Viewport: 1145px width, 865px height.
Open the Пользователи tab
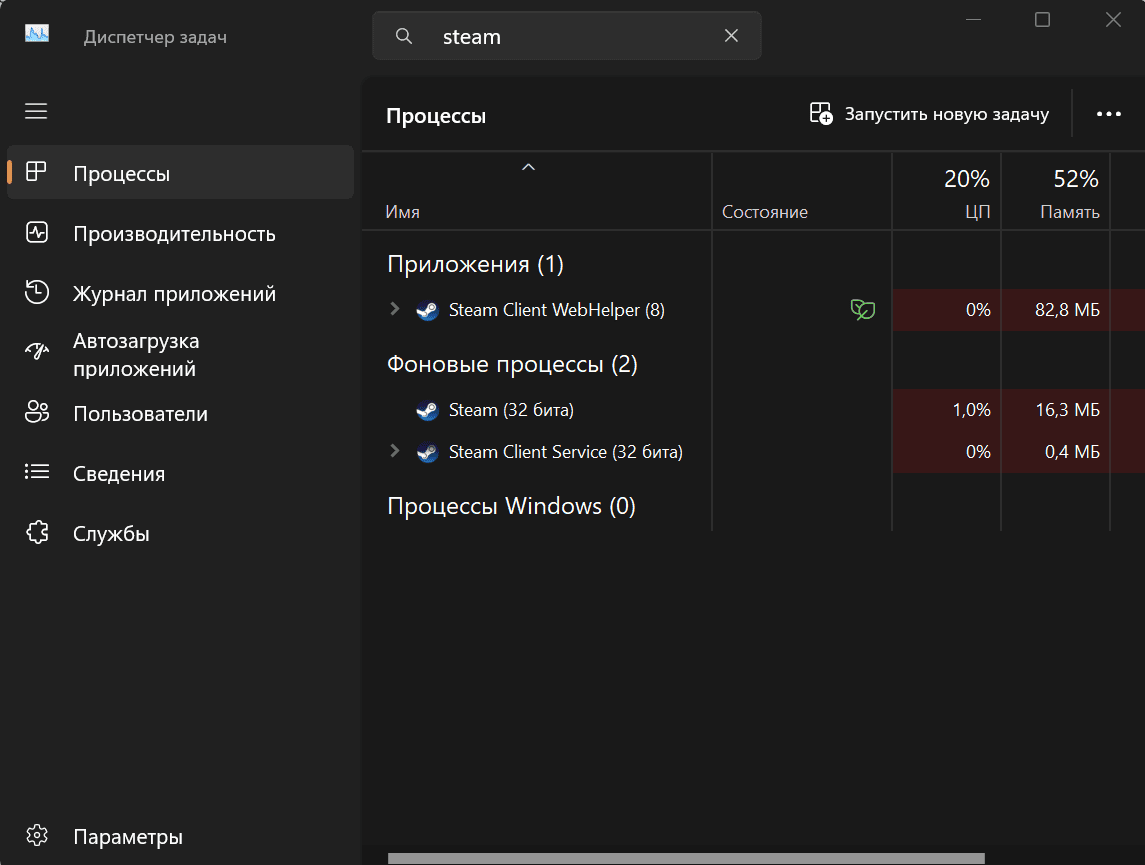pyautogui.click(x=180, y=414)
